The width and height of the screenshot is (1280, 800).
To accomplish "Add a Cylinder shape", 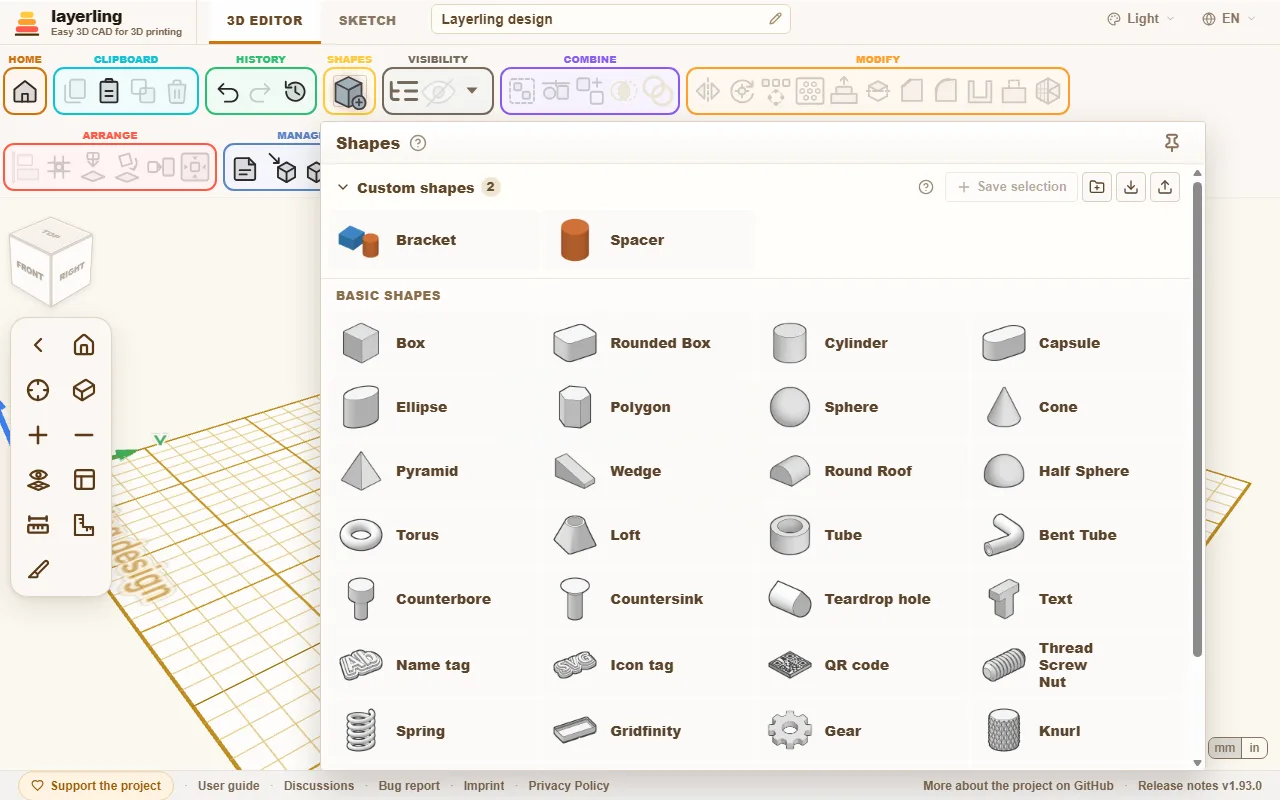I will (862, 343).
